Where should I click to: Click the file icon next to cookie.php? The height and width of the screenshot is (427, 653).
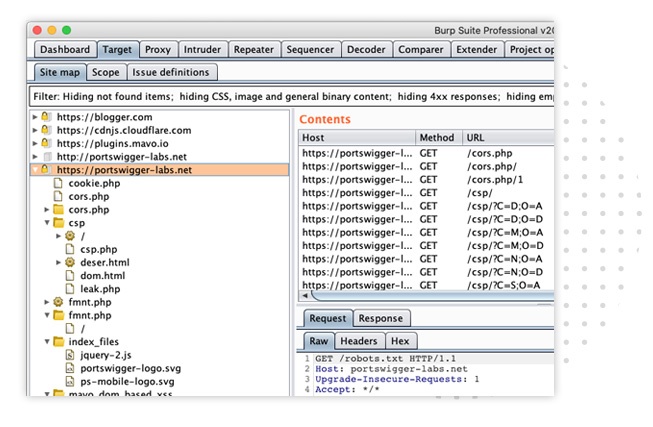[57, 184]
